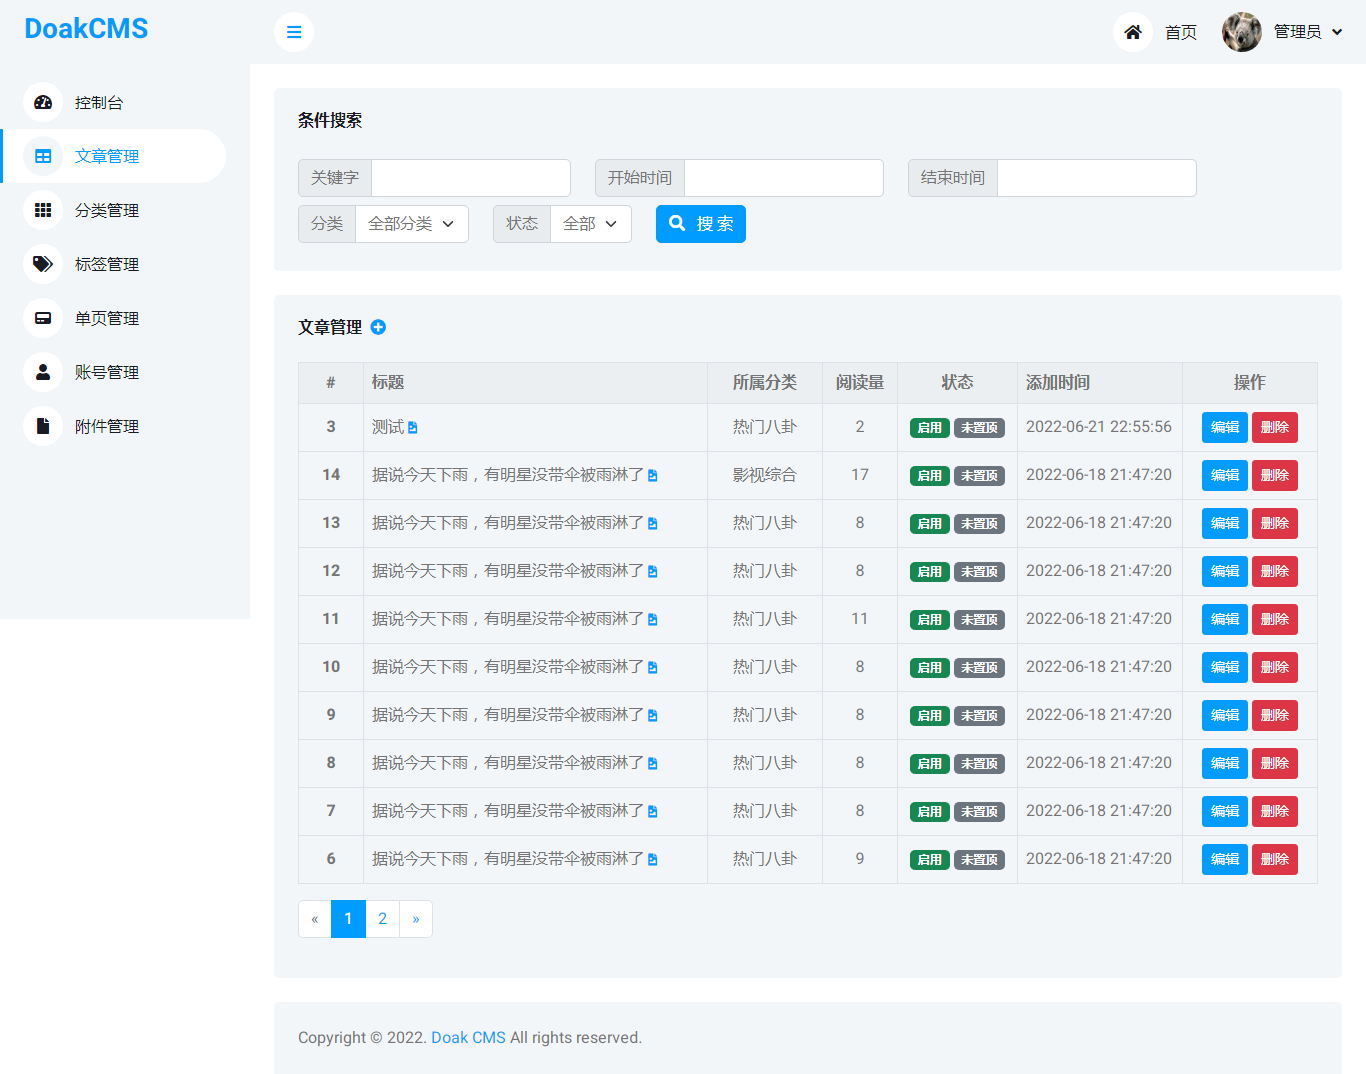Click preview icon for article row 12

coord(653,572)
